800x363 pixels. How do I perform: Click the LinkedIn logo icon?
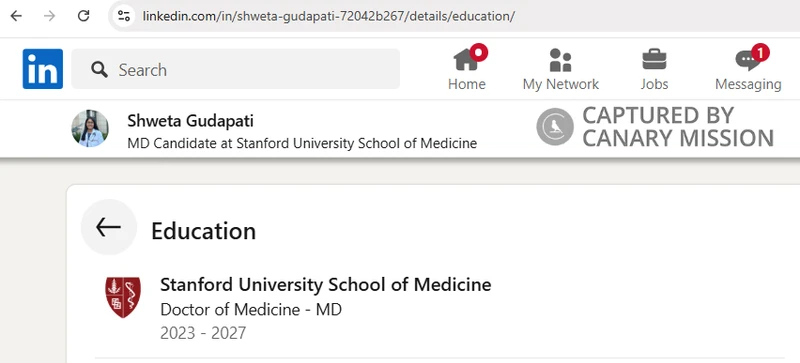click(43, 69)
